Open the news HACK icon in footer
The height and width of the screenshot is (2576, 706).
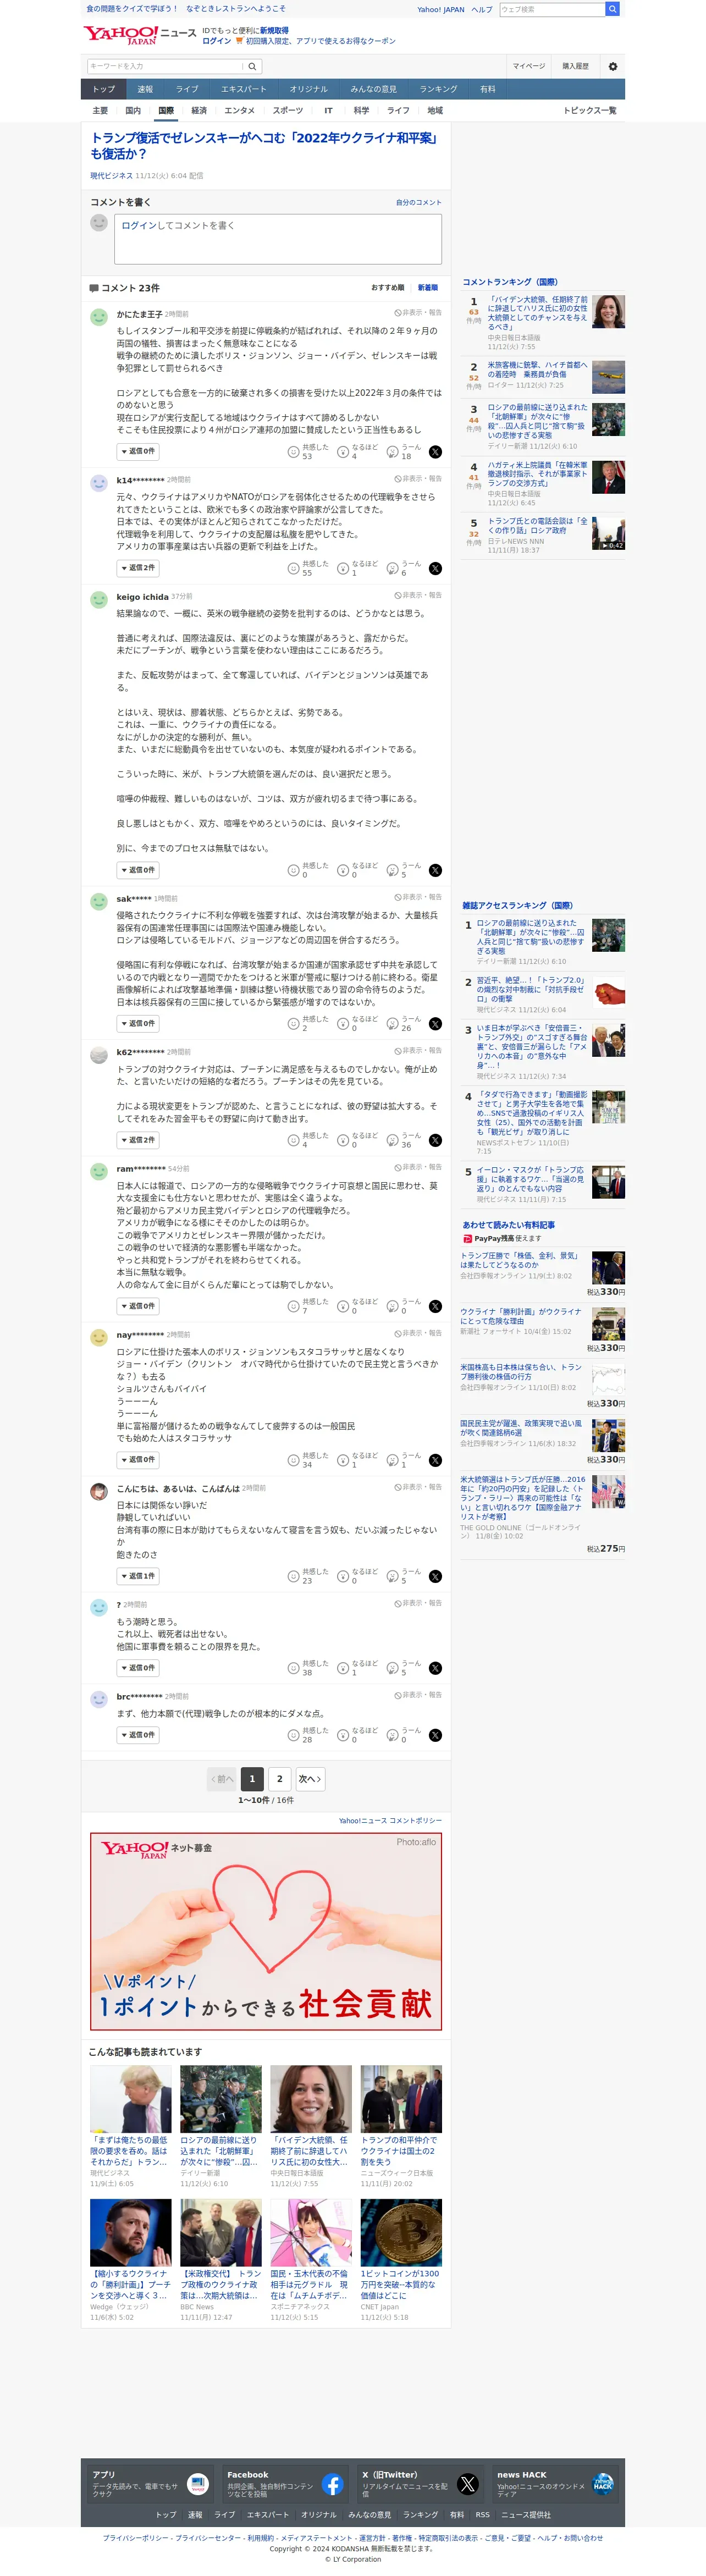603,2484
